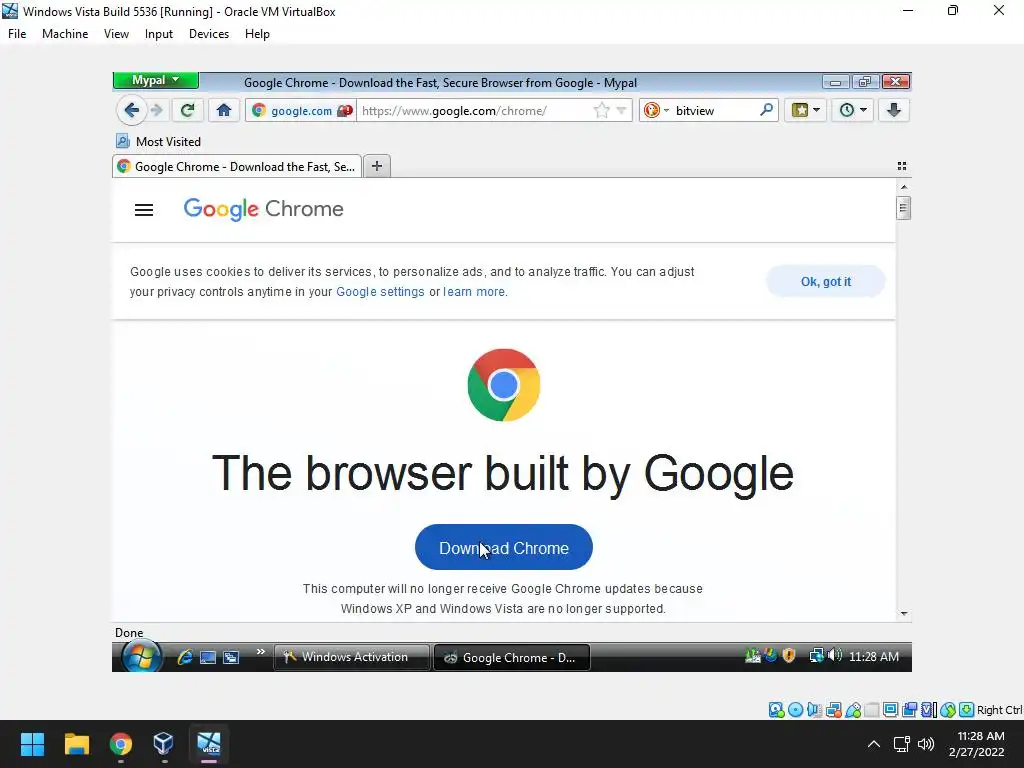Screen dimensions: 1024x768
Task: Open a new tab with the plus button
Action: tap(377, 166)
